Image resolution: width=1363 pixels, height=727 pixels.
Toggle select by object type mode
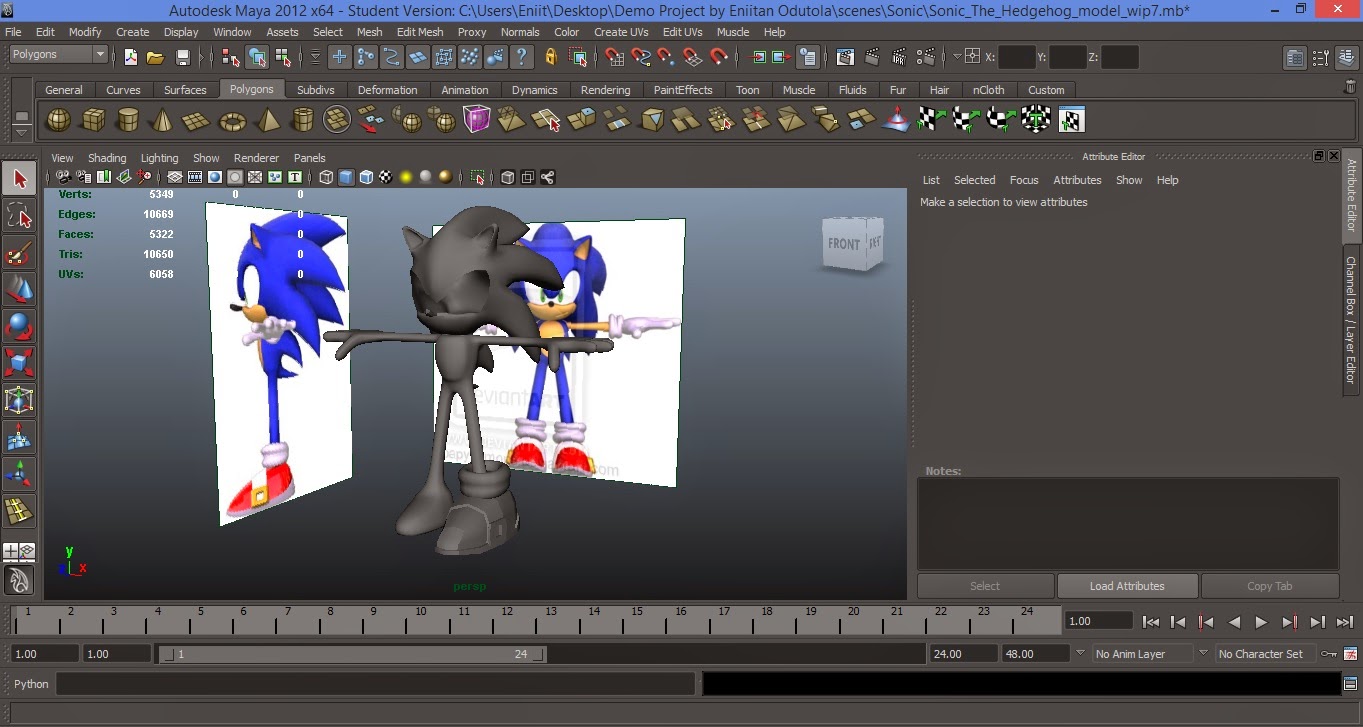[x=258, y=57]
